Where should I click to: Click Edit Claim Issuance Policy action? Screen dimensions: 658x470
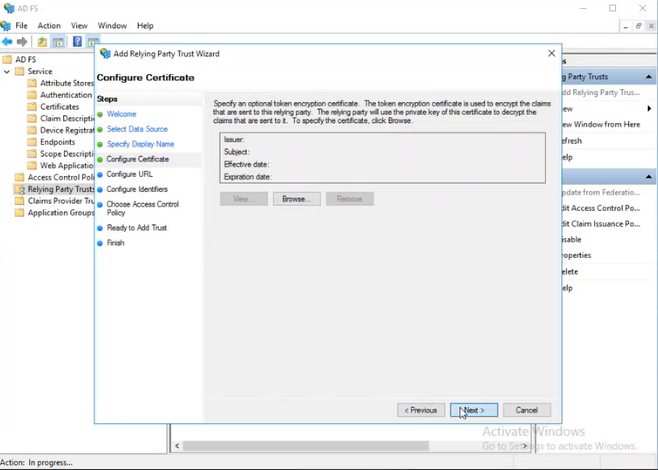pos(601,224)
